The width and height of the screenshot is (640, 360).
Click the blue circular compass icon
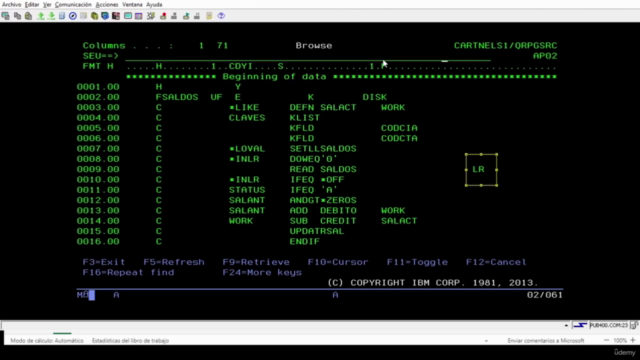(x=73, y=16)
